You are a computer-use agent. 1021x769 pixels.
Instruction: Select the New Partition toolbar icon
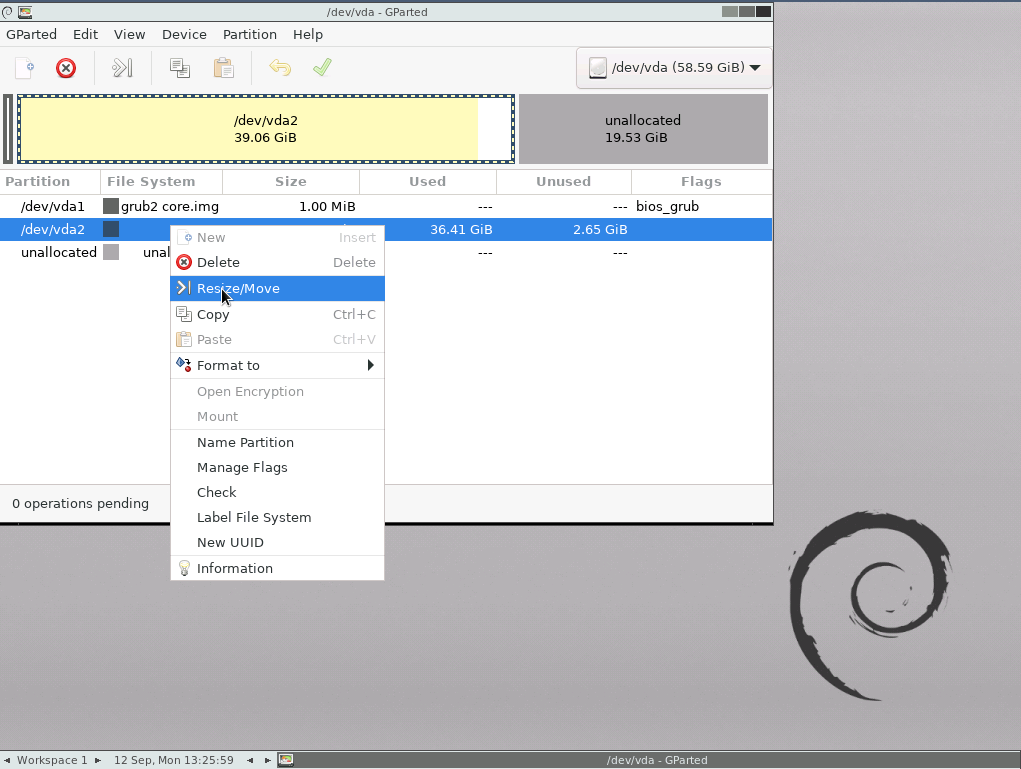pyautogui.click(x=23, y=68)
